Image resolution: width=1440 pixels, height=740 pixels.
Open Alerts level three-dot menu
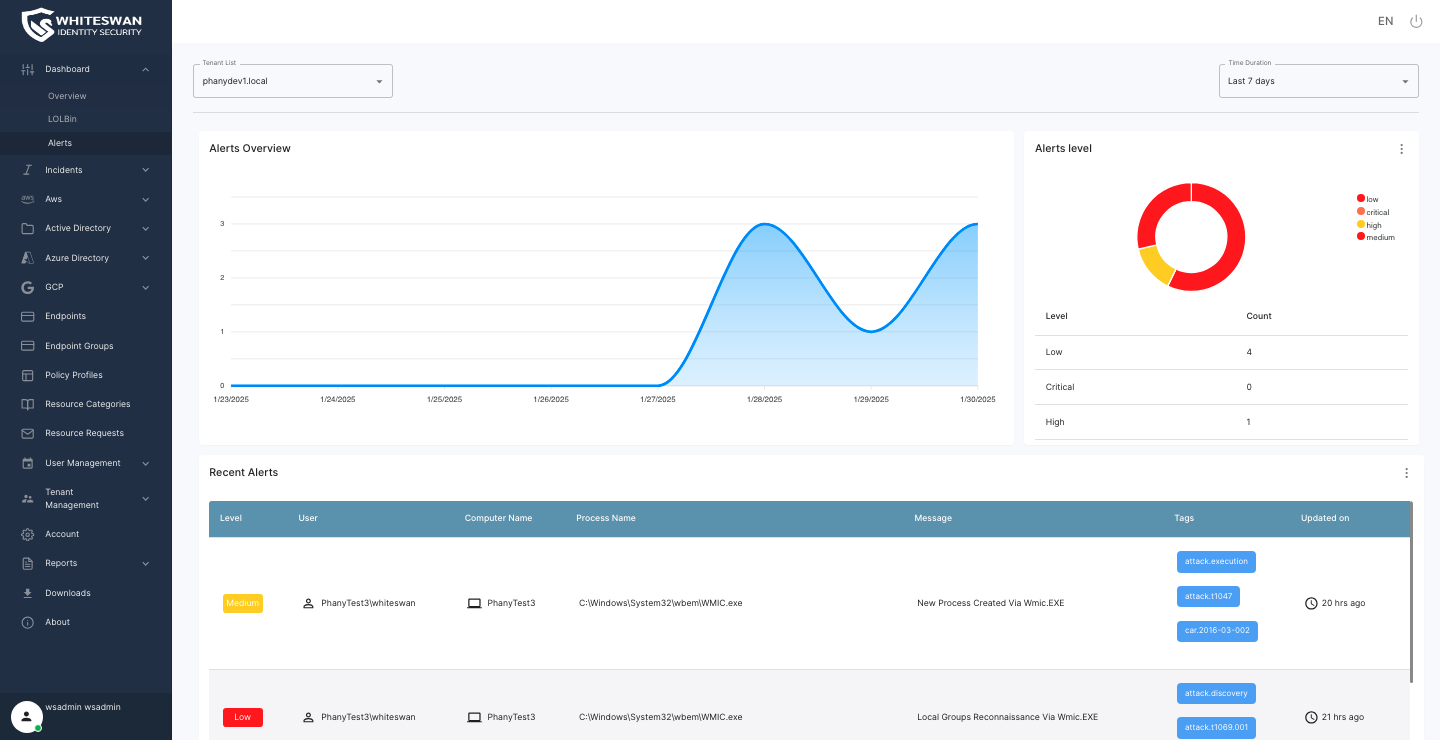(x=1401, y=149)
